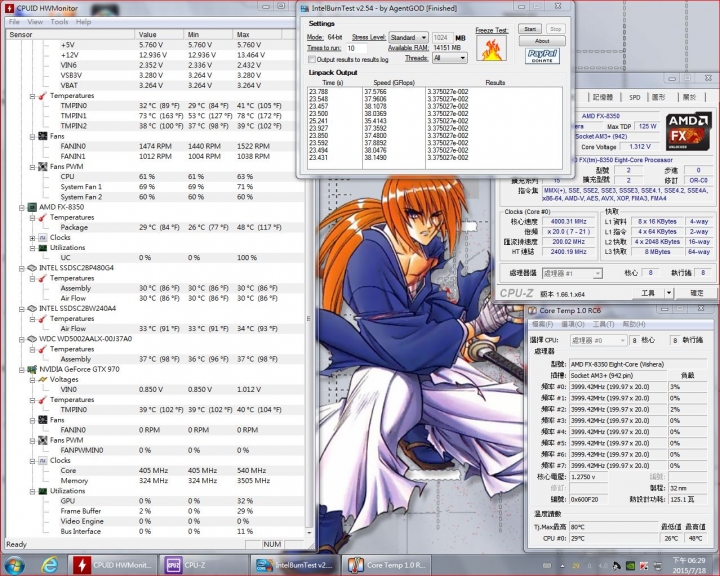Image resolution: width=720 pixels, height=576 pixels.
Task: Click the Times to run input field
Action: 356,48
